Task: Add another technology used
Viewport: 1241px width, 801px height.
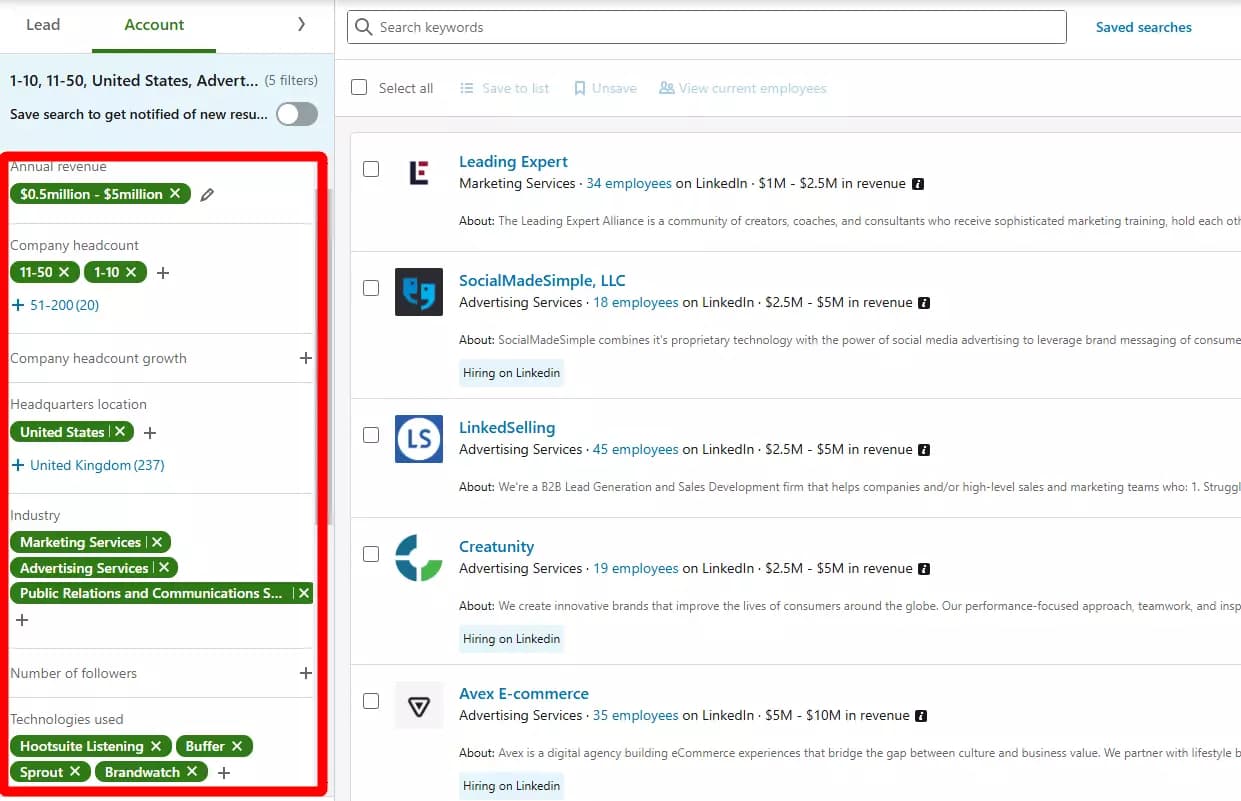Action: [224, 773]
